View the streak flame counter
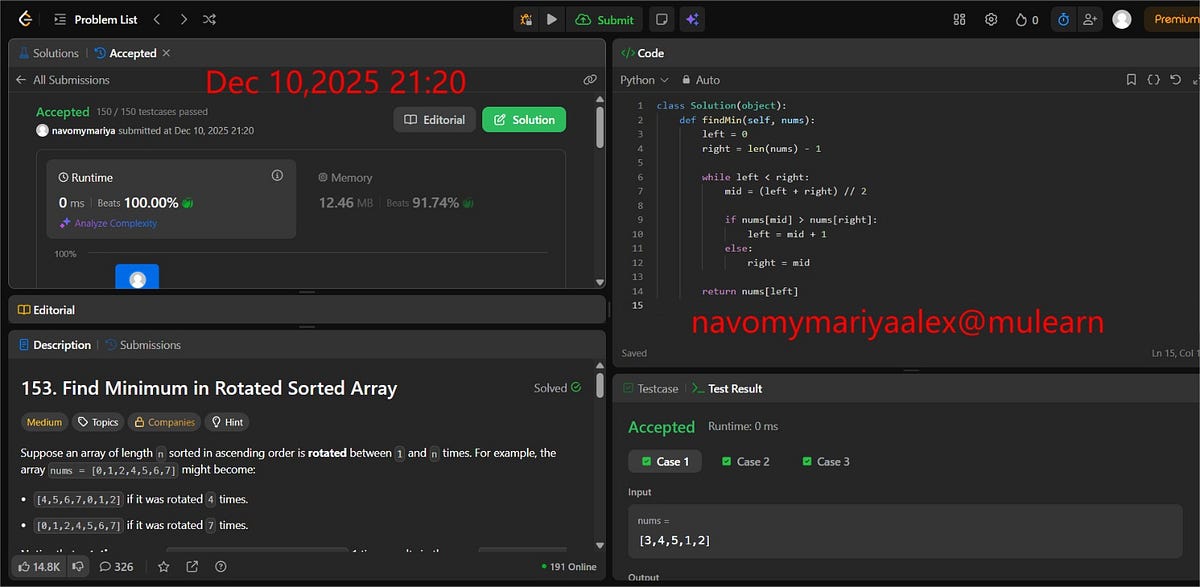The height and width of the screenshot is (587, 1200). coord(1026,19)
